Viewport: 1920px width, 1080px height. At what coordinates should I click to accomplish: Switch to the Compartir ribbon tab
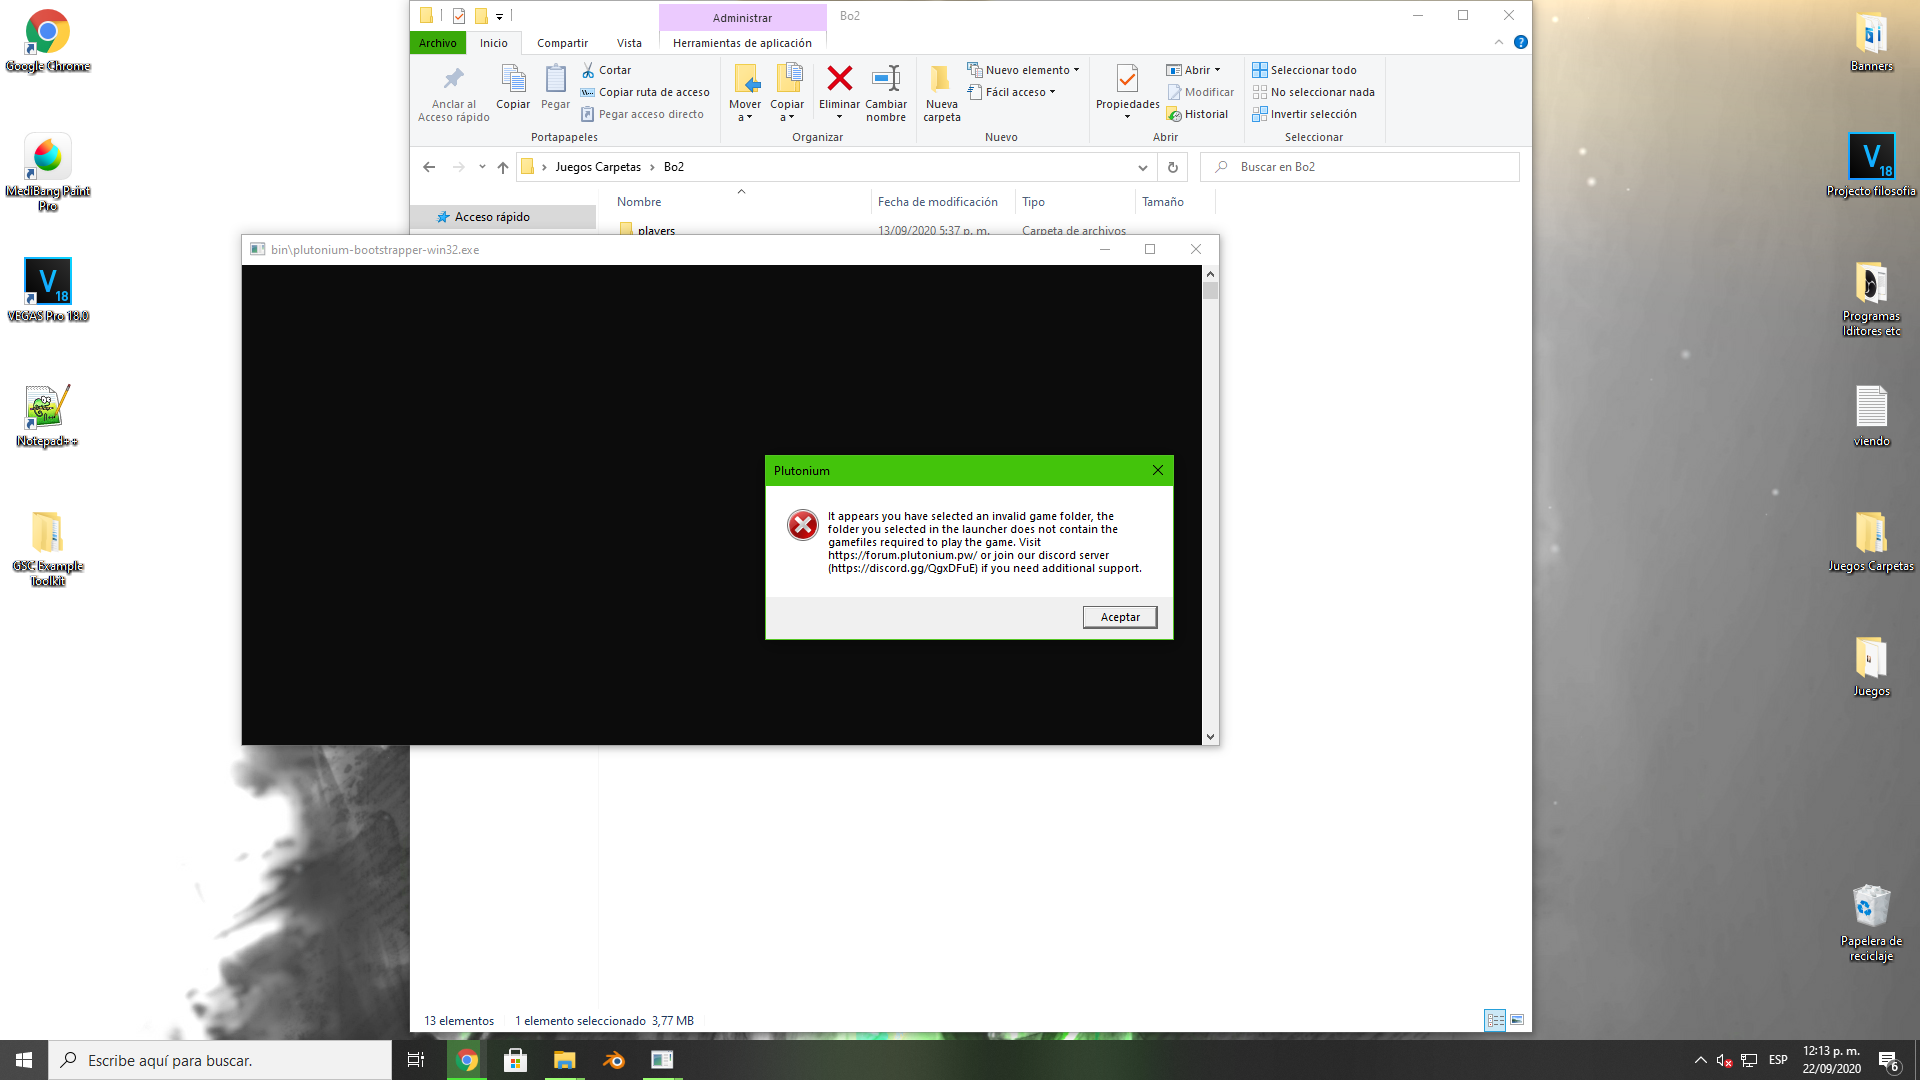point(562,43)
